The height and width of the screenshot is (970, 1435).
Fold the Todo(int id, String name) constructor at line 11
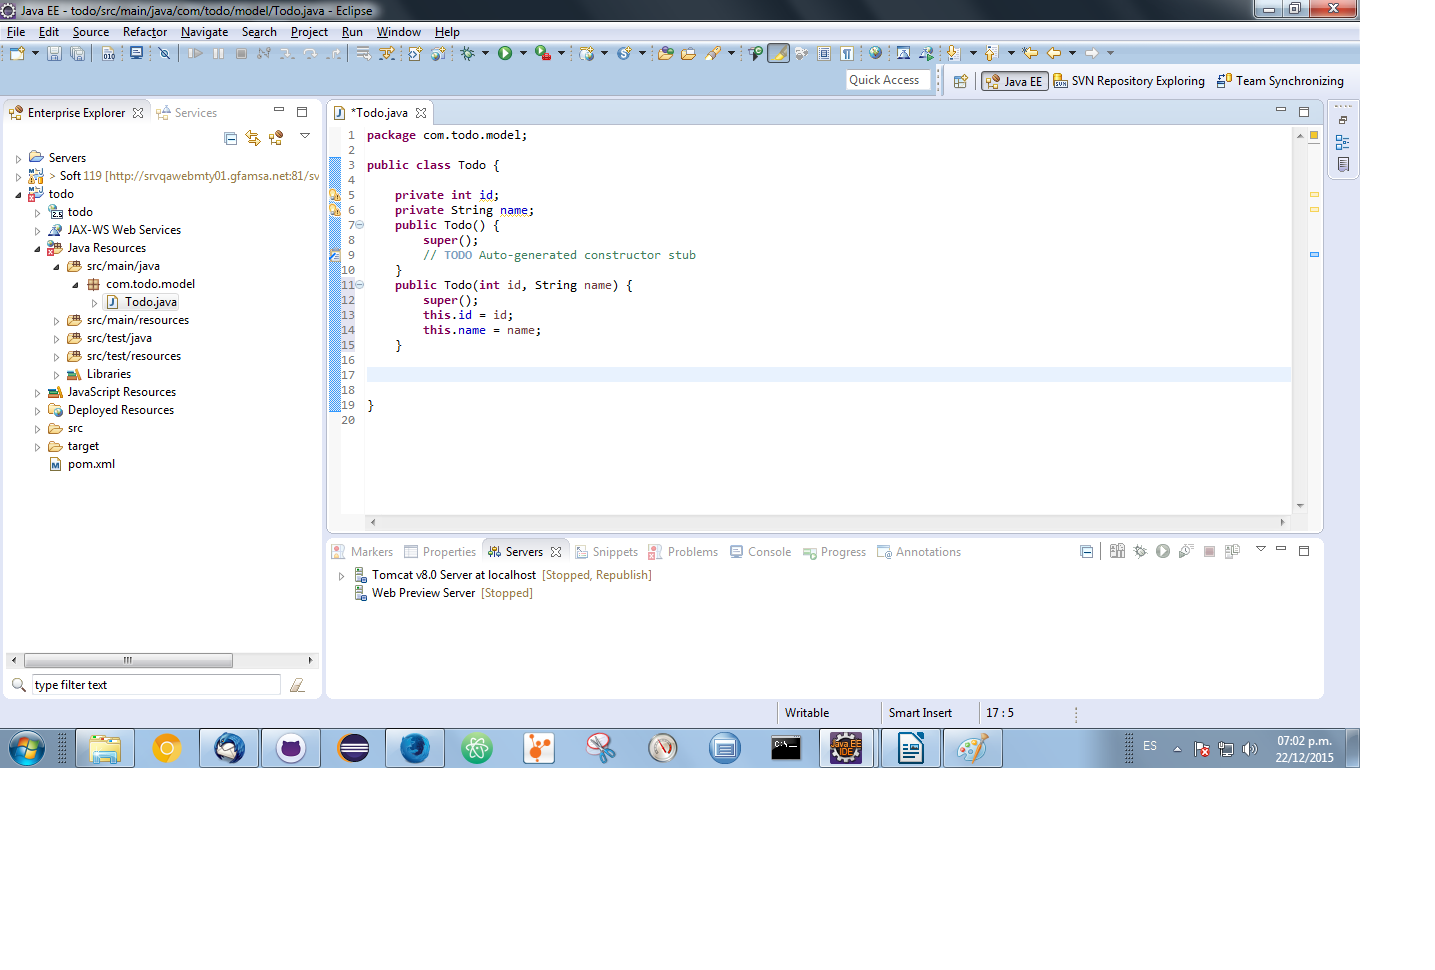point(360,285)
